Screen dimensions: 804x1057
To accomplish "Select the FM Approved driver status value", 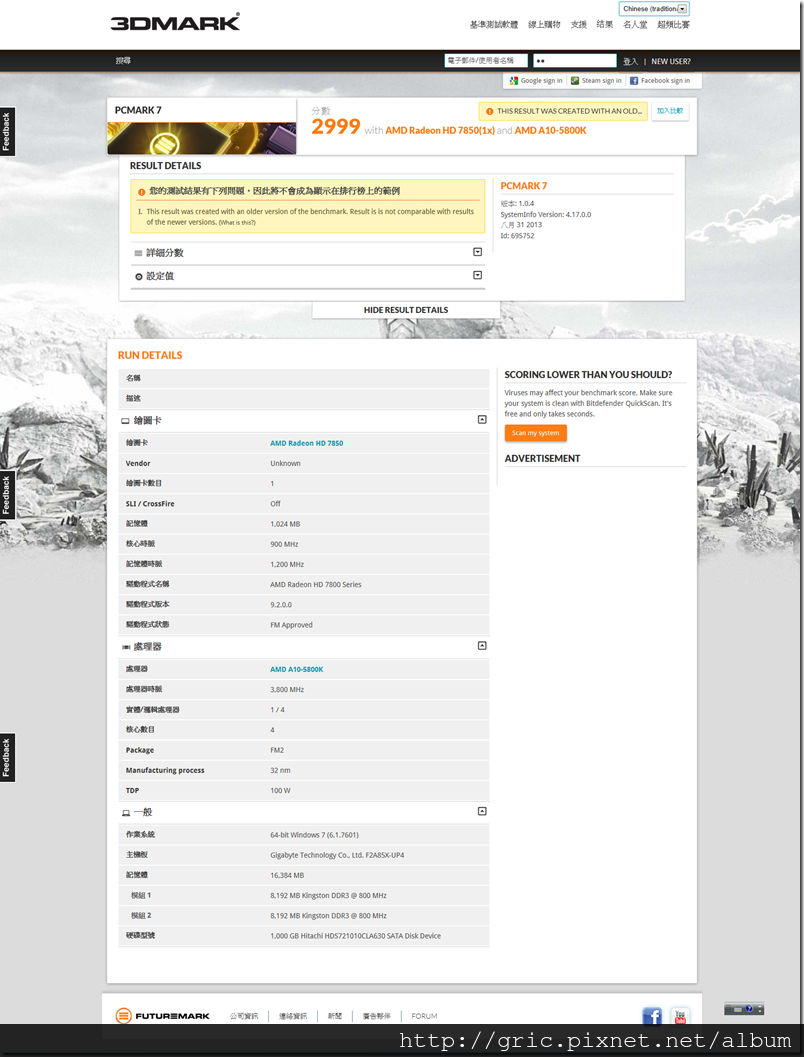I will coord(291,626).
